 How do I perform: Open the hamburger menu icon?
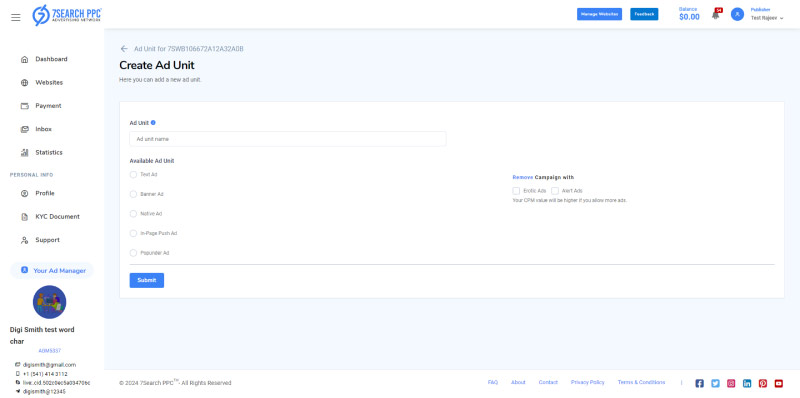point(16,17)
